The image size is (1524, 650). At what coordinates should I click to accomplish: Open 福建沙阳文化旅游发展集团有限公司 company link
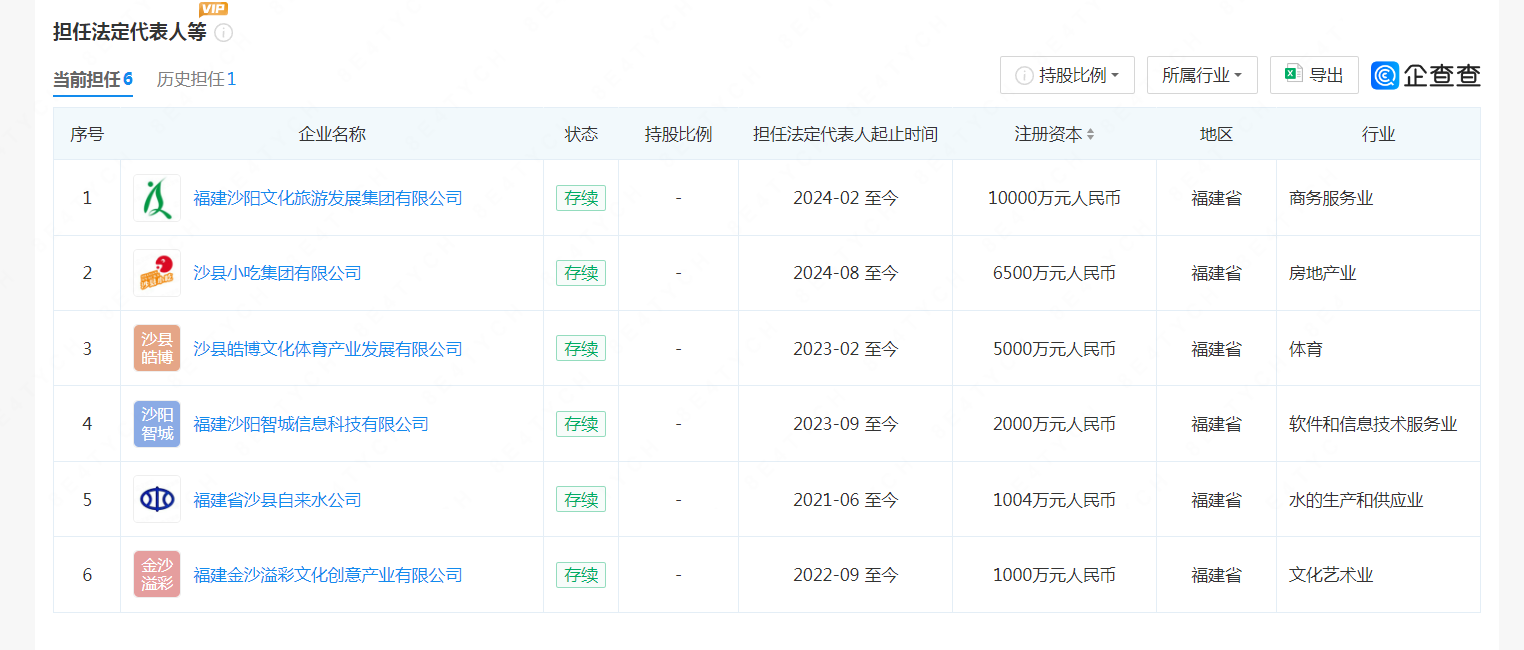pyautogui.click(x=327, y=198)
